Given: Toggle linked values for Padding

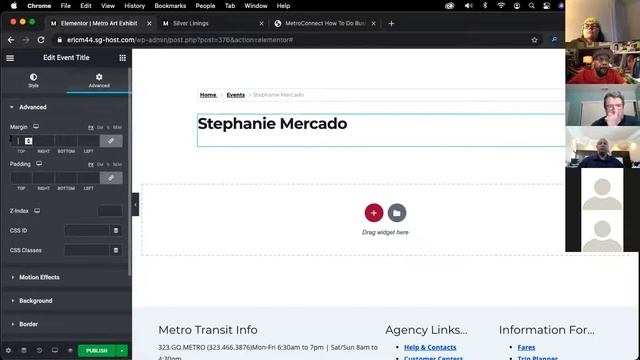Looking at the screenshot, I should pyautogui.click(x=111, y=178).
